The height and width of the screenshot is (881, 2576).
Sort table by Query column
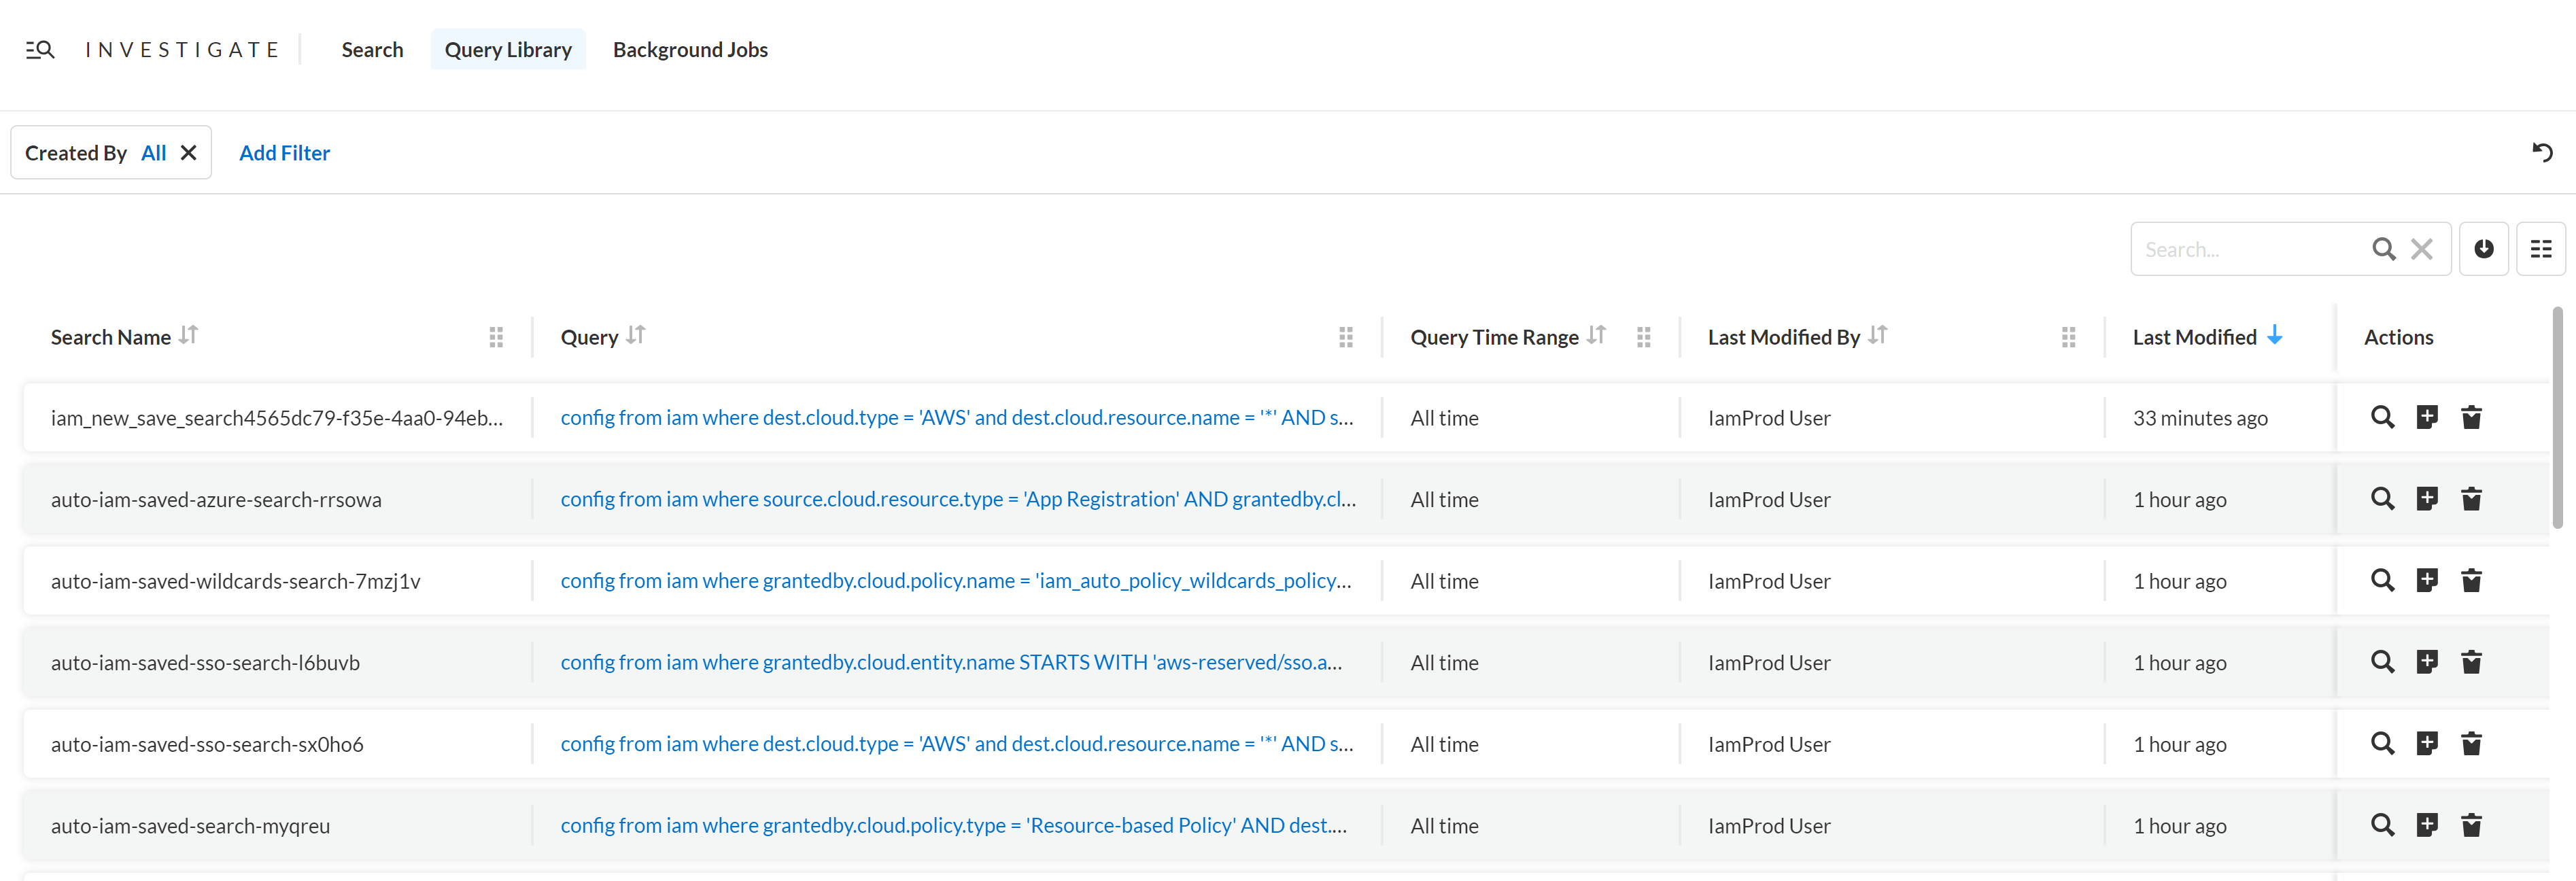point(636,335)
